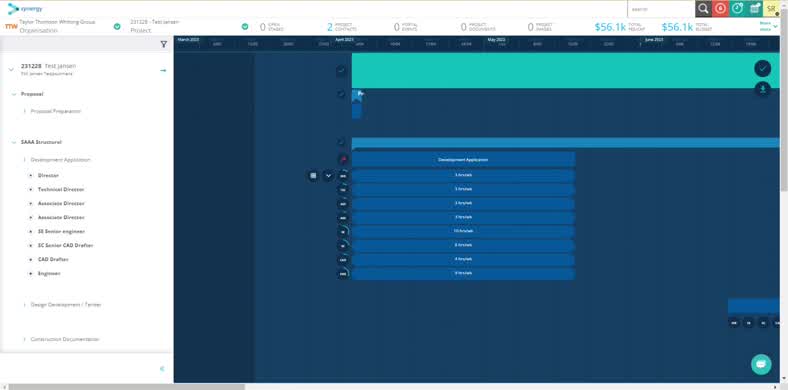Click the red pin beside Development Application
Viewport: 788px width, 390px height.
343,160
